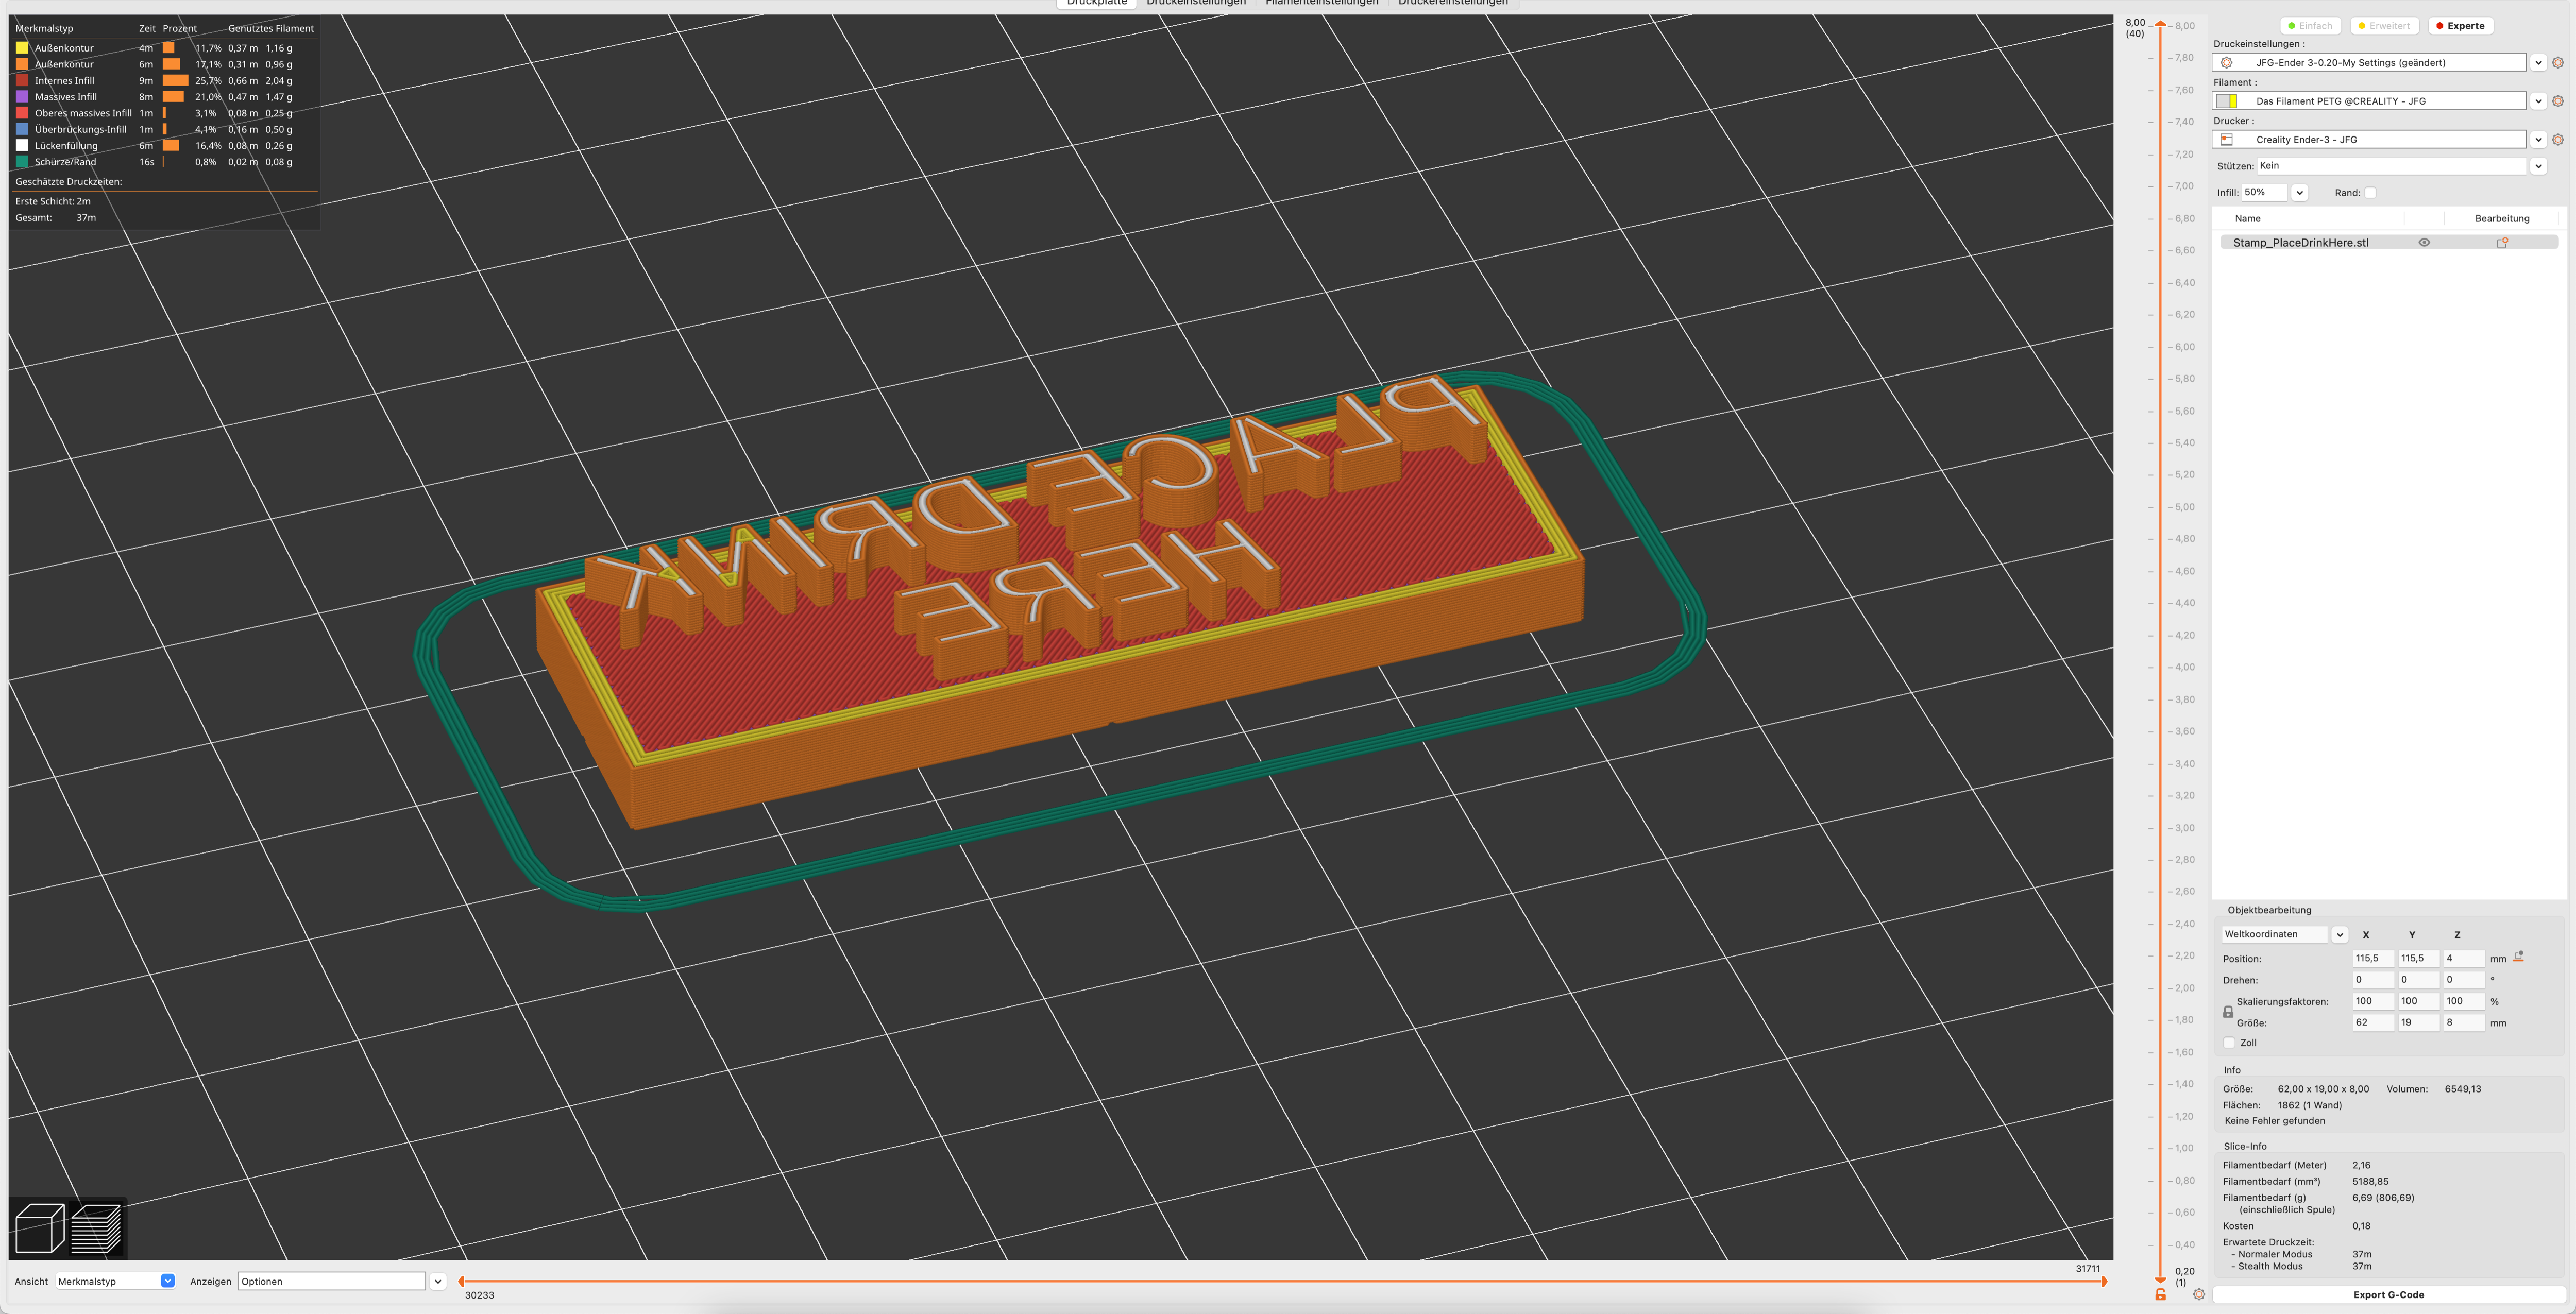2576x1314 pixels.
Task: Open the Infill percentage dropdown
Action: (2299, 193)
